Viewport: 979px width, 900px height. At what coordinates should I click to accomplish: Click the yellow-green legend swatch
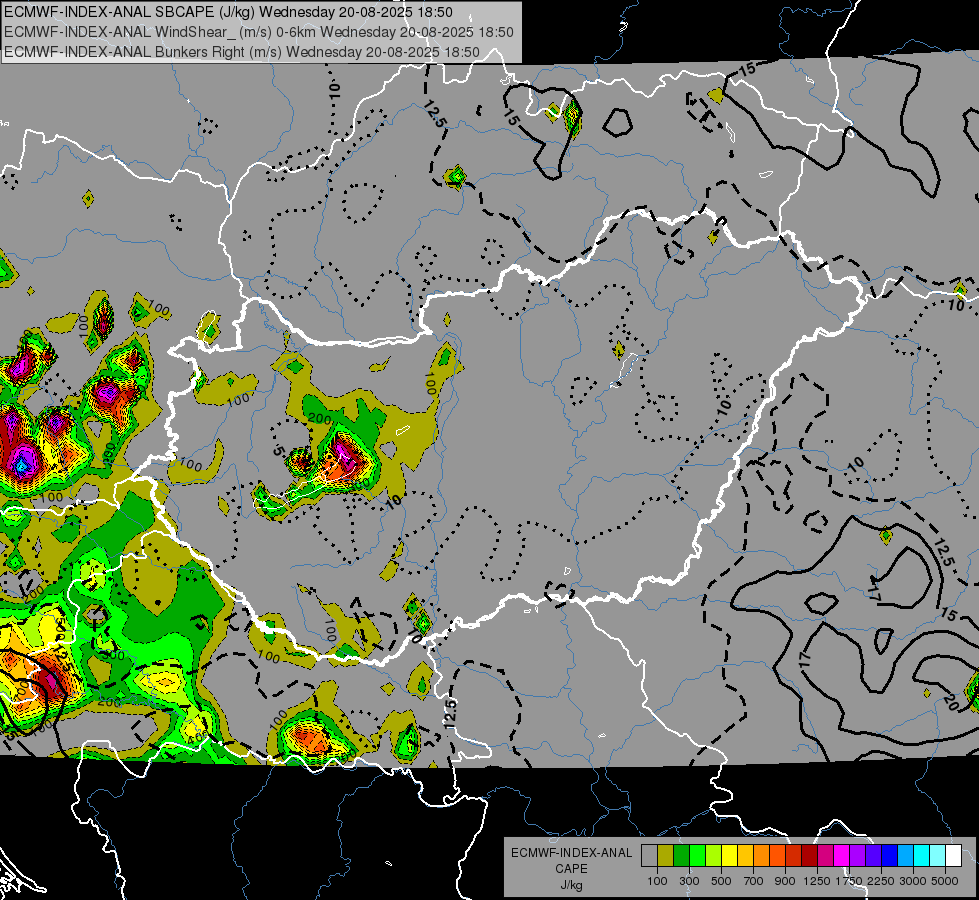[714, 855]
